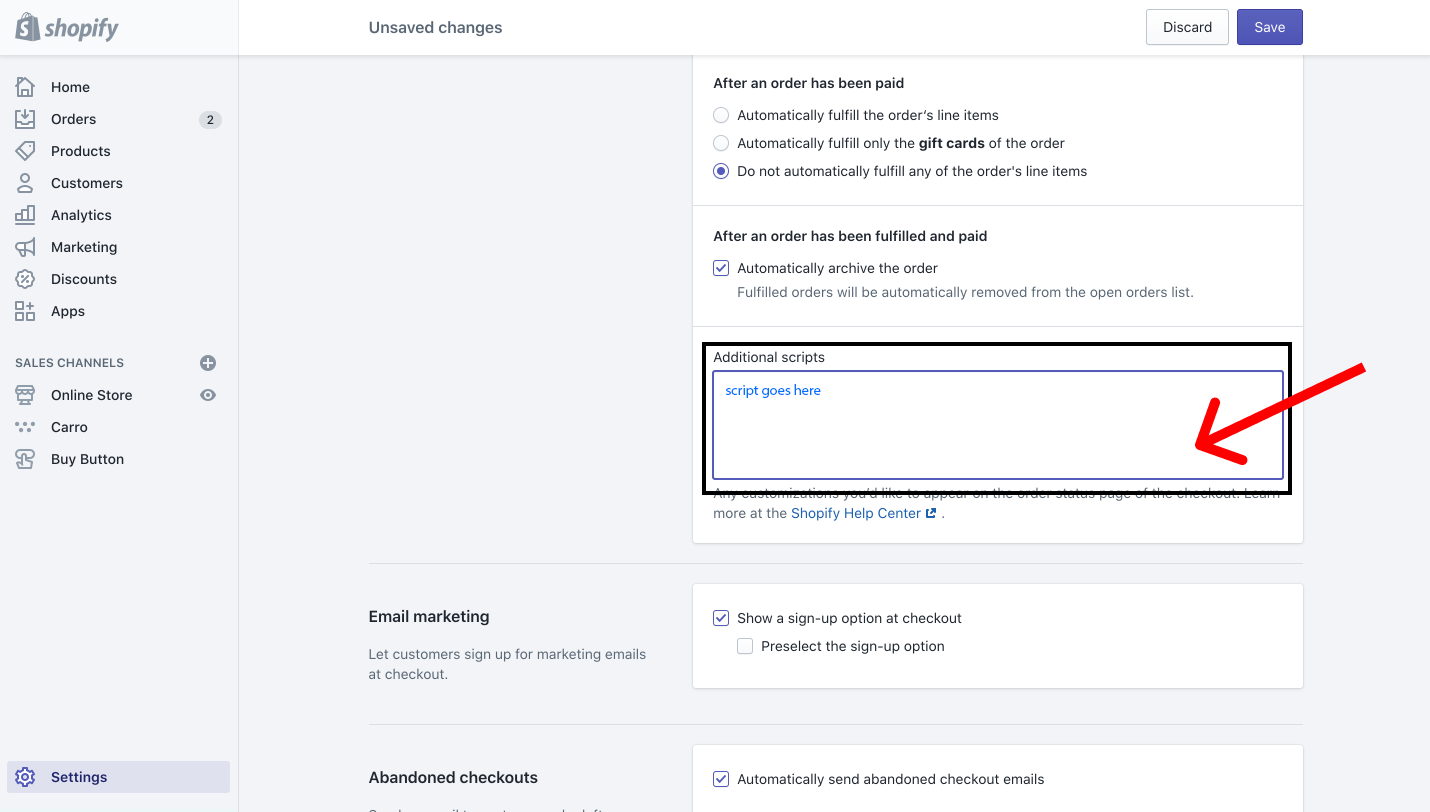Open Settings in the sidebar
Image resolution: width=1430 pixels, height=812 pixels.
pyautogui.click(x=79, y=777)
